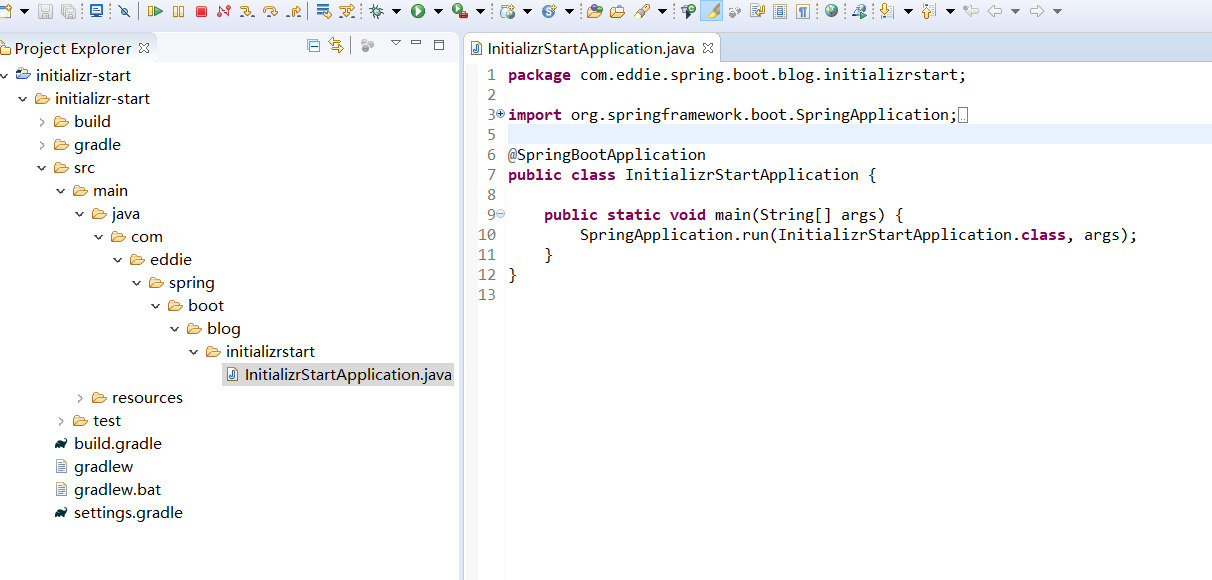Click the New Java Package icon
Viewport: 1212px width, 580px height.
(x=507, y=11)
